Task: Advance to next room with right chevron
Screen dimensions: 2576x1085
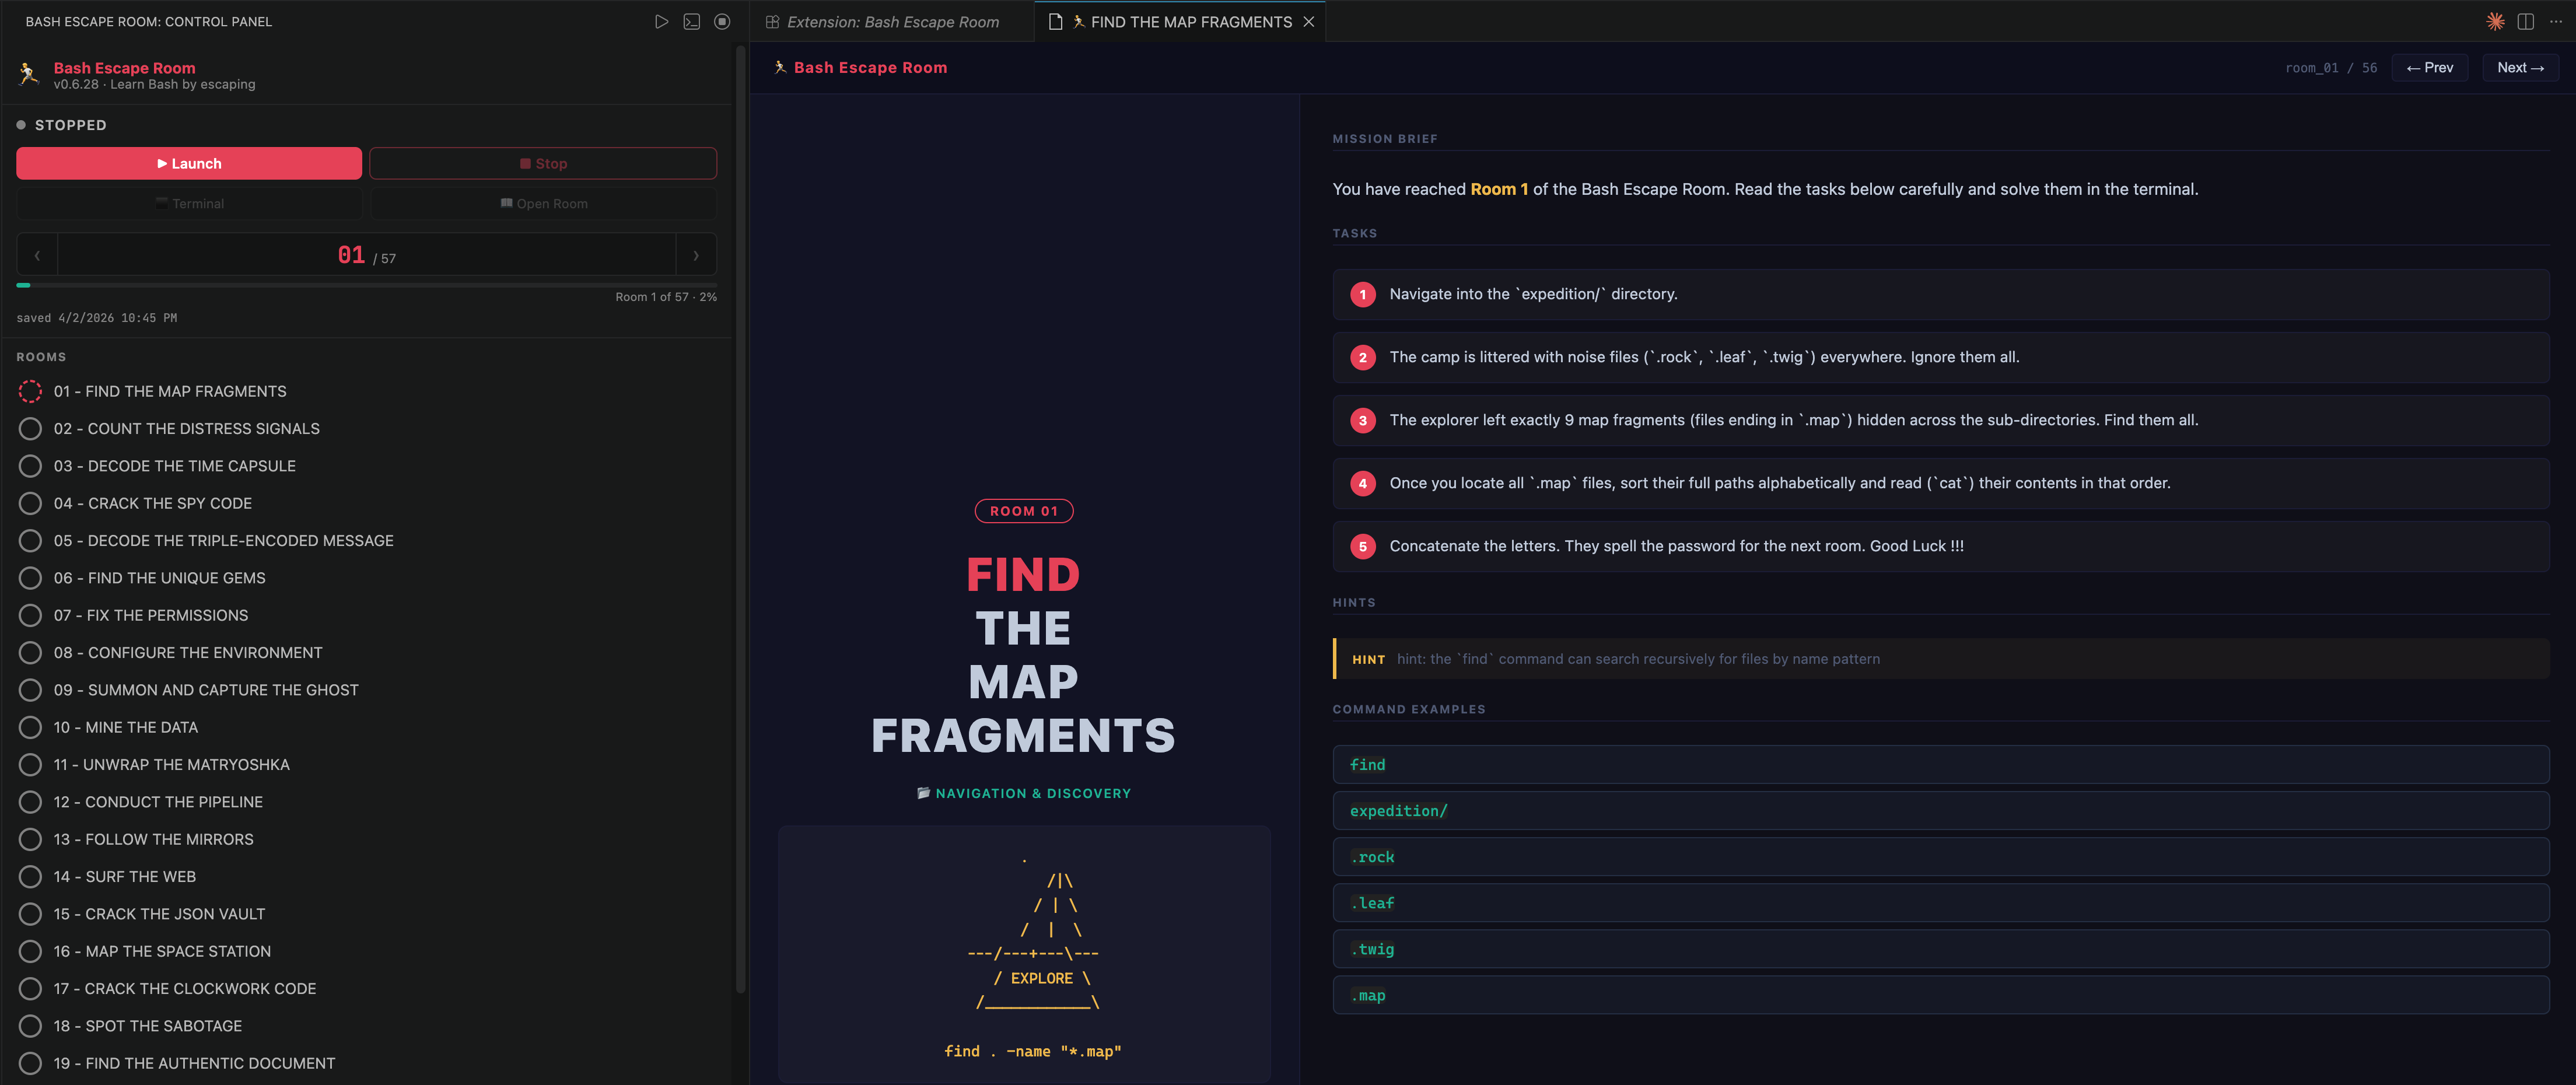Action: [x=696, y=255]
